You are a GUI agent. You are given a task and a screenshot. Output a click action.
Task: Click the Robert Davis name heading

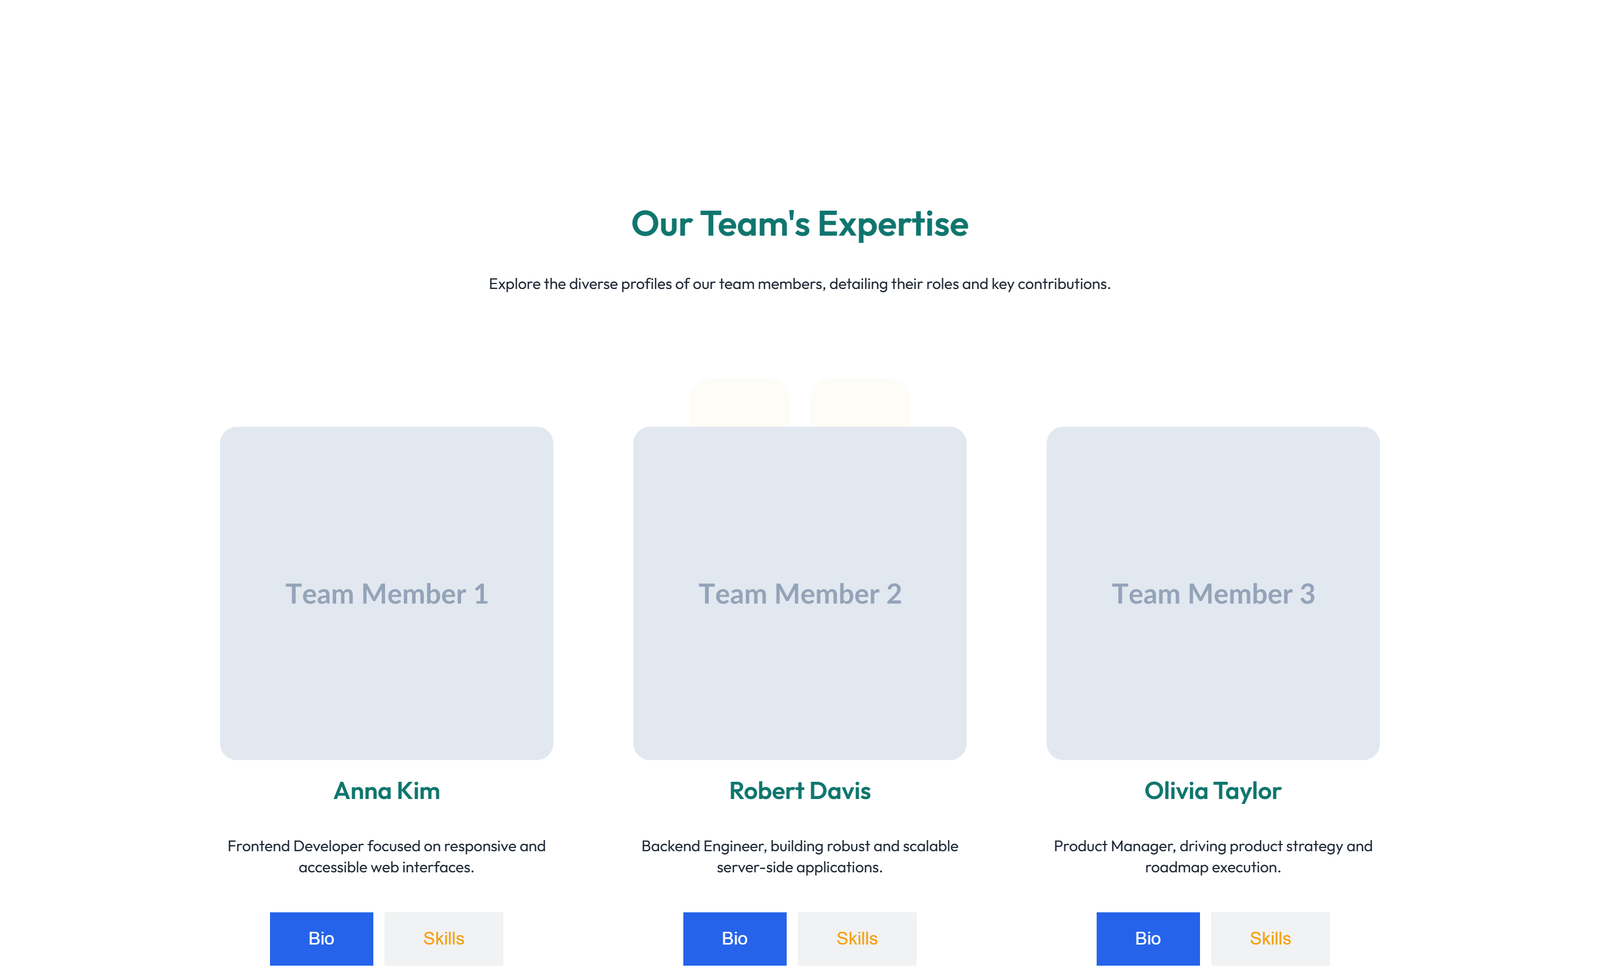[x=799, y=791]
